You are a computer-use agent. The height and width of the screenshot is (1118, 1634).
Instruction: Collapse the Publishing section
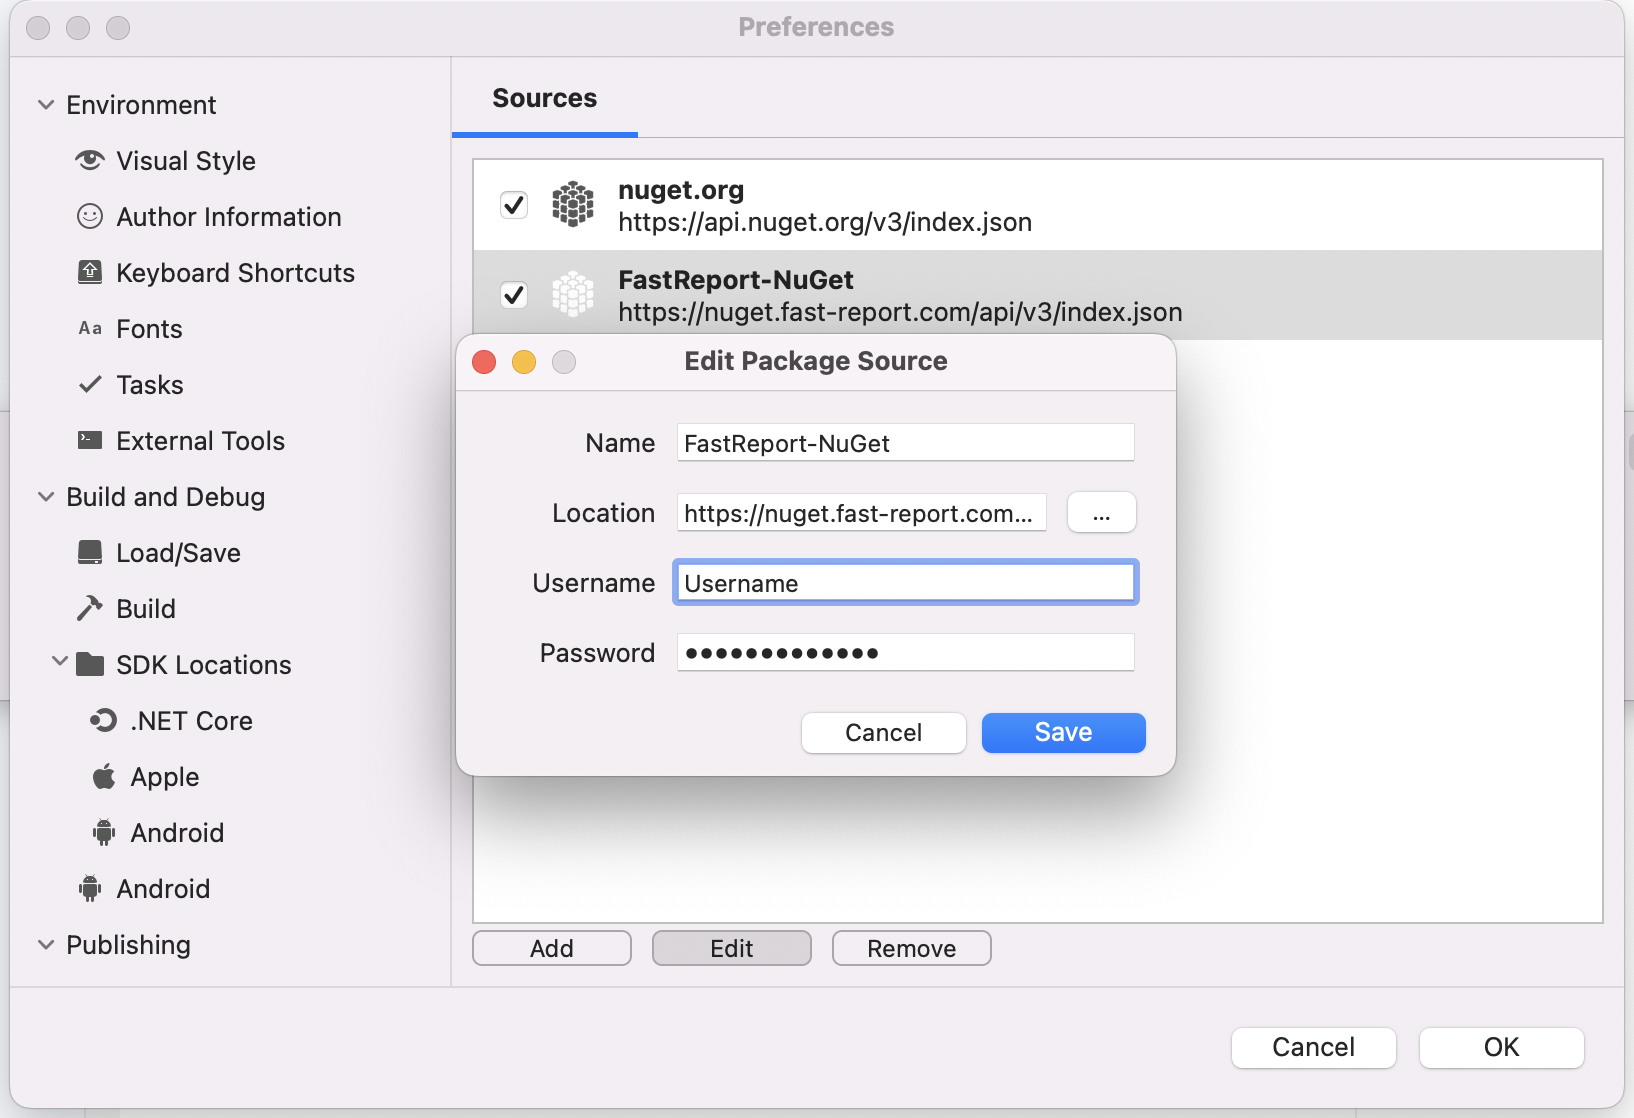[x=46, y=945]
